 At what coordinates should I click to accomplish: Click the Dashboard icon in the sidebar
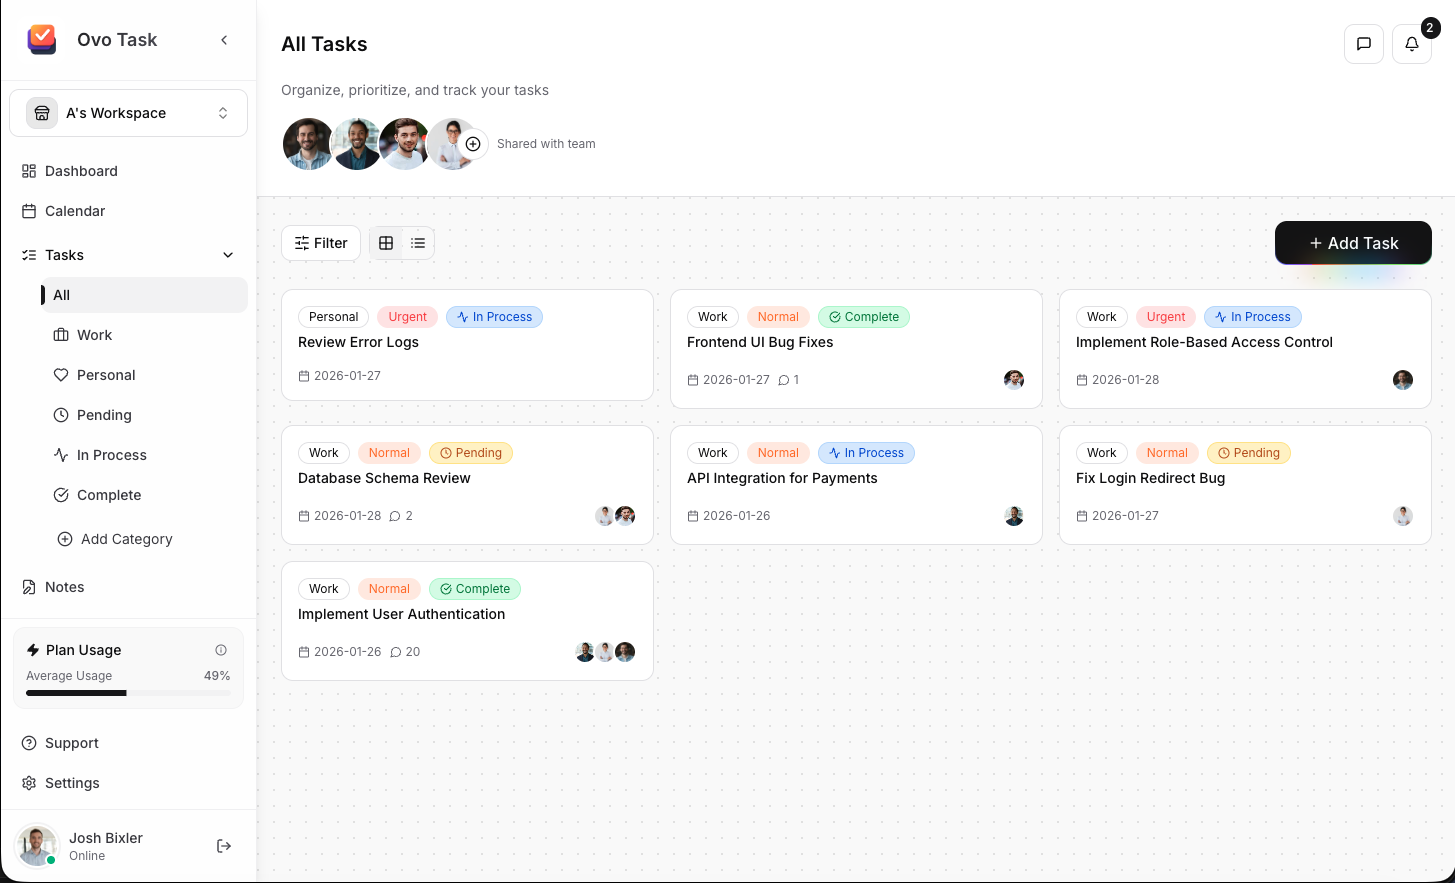[x=28, y=171]
